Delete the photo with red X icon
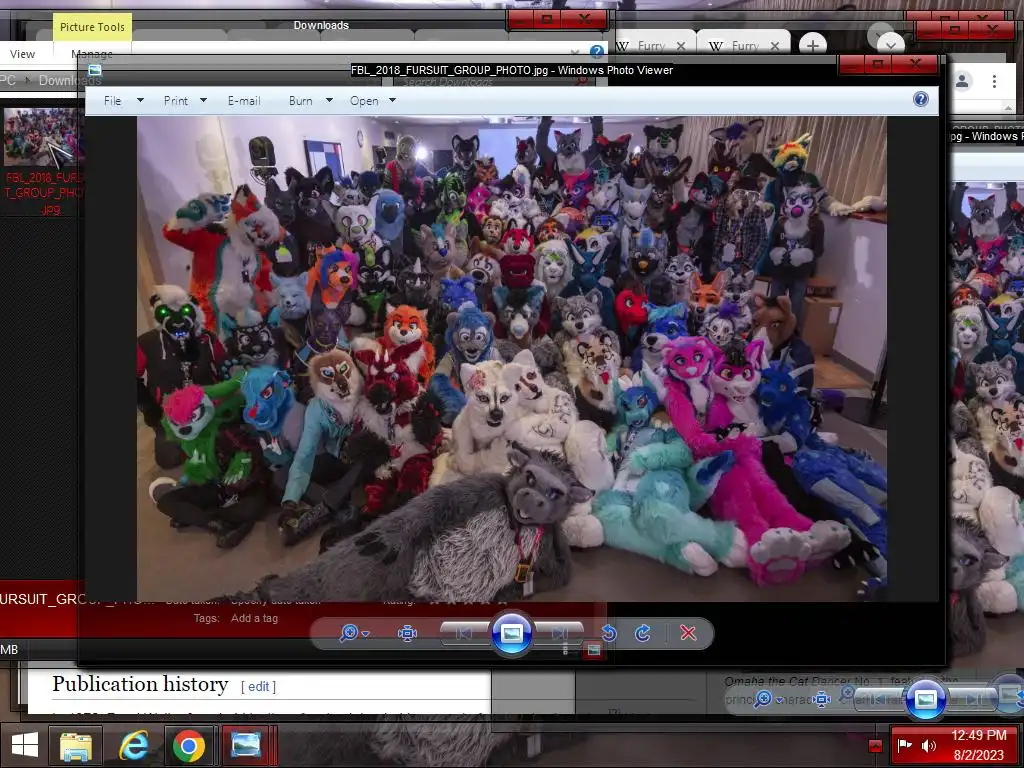The height and width of the screenshot is (768, 1024). click(688, 633)
